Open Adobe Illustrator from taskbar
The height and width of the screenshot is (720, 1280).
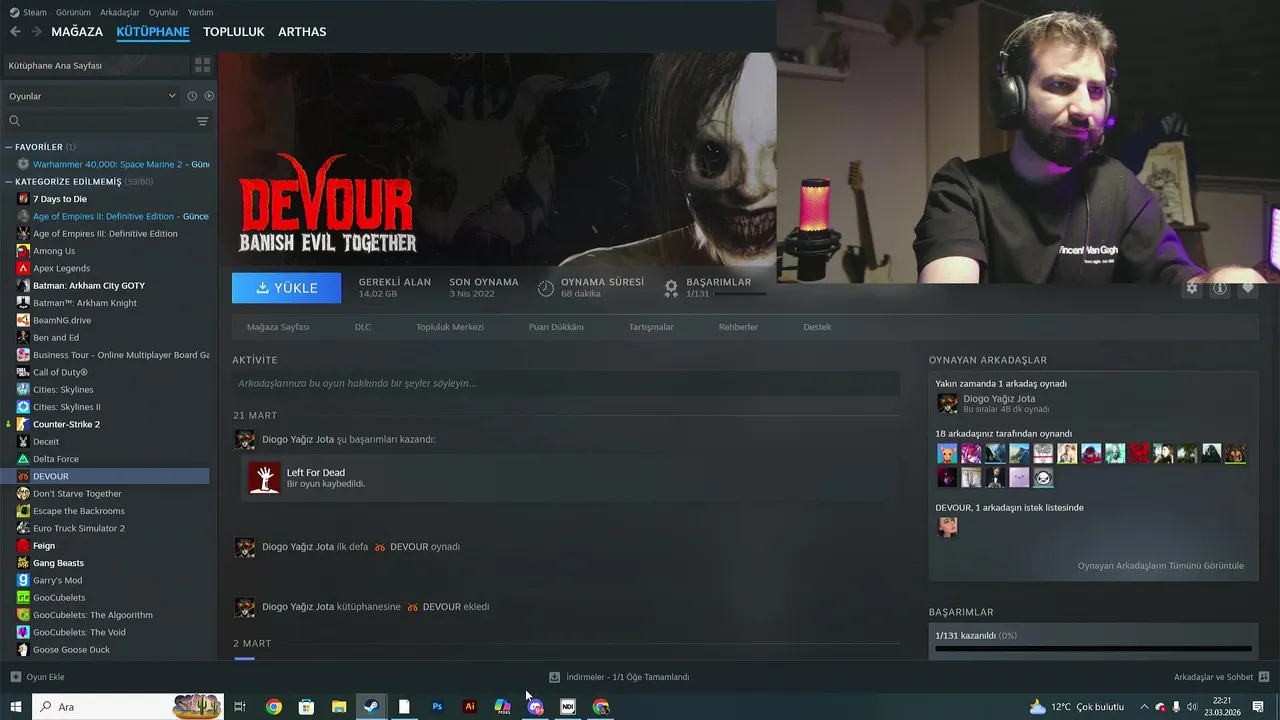[x=470, y=707]
